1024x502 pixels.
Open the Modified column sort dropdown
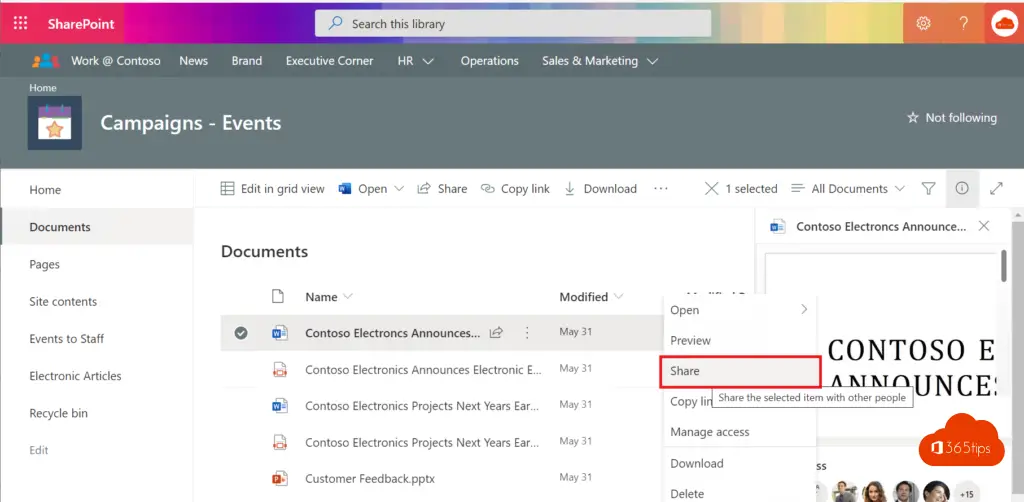pyautogui.click(x=618, y=297)
